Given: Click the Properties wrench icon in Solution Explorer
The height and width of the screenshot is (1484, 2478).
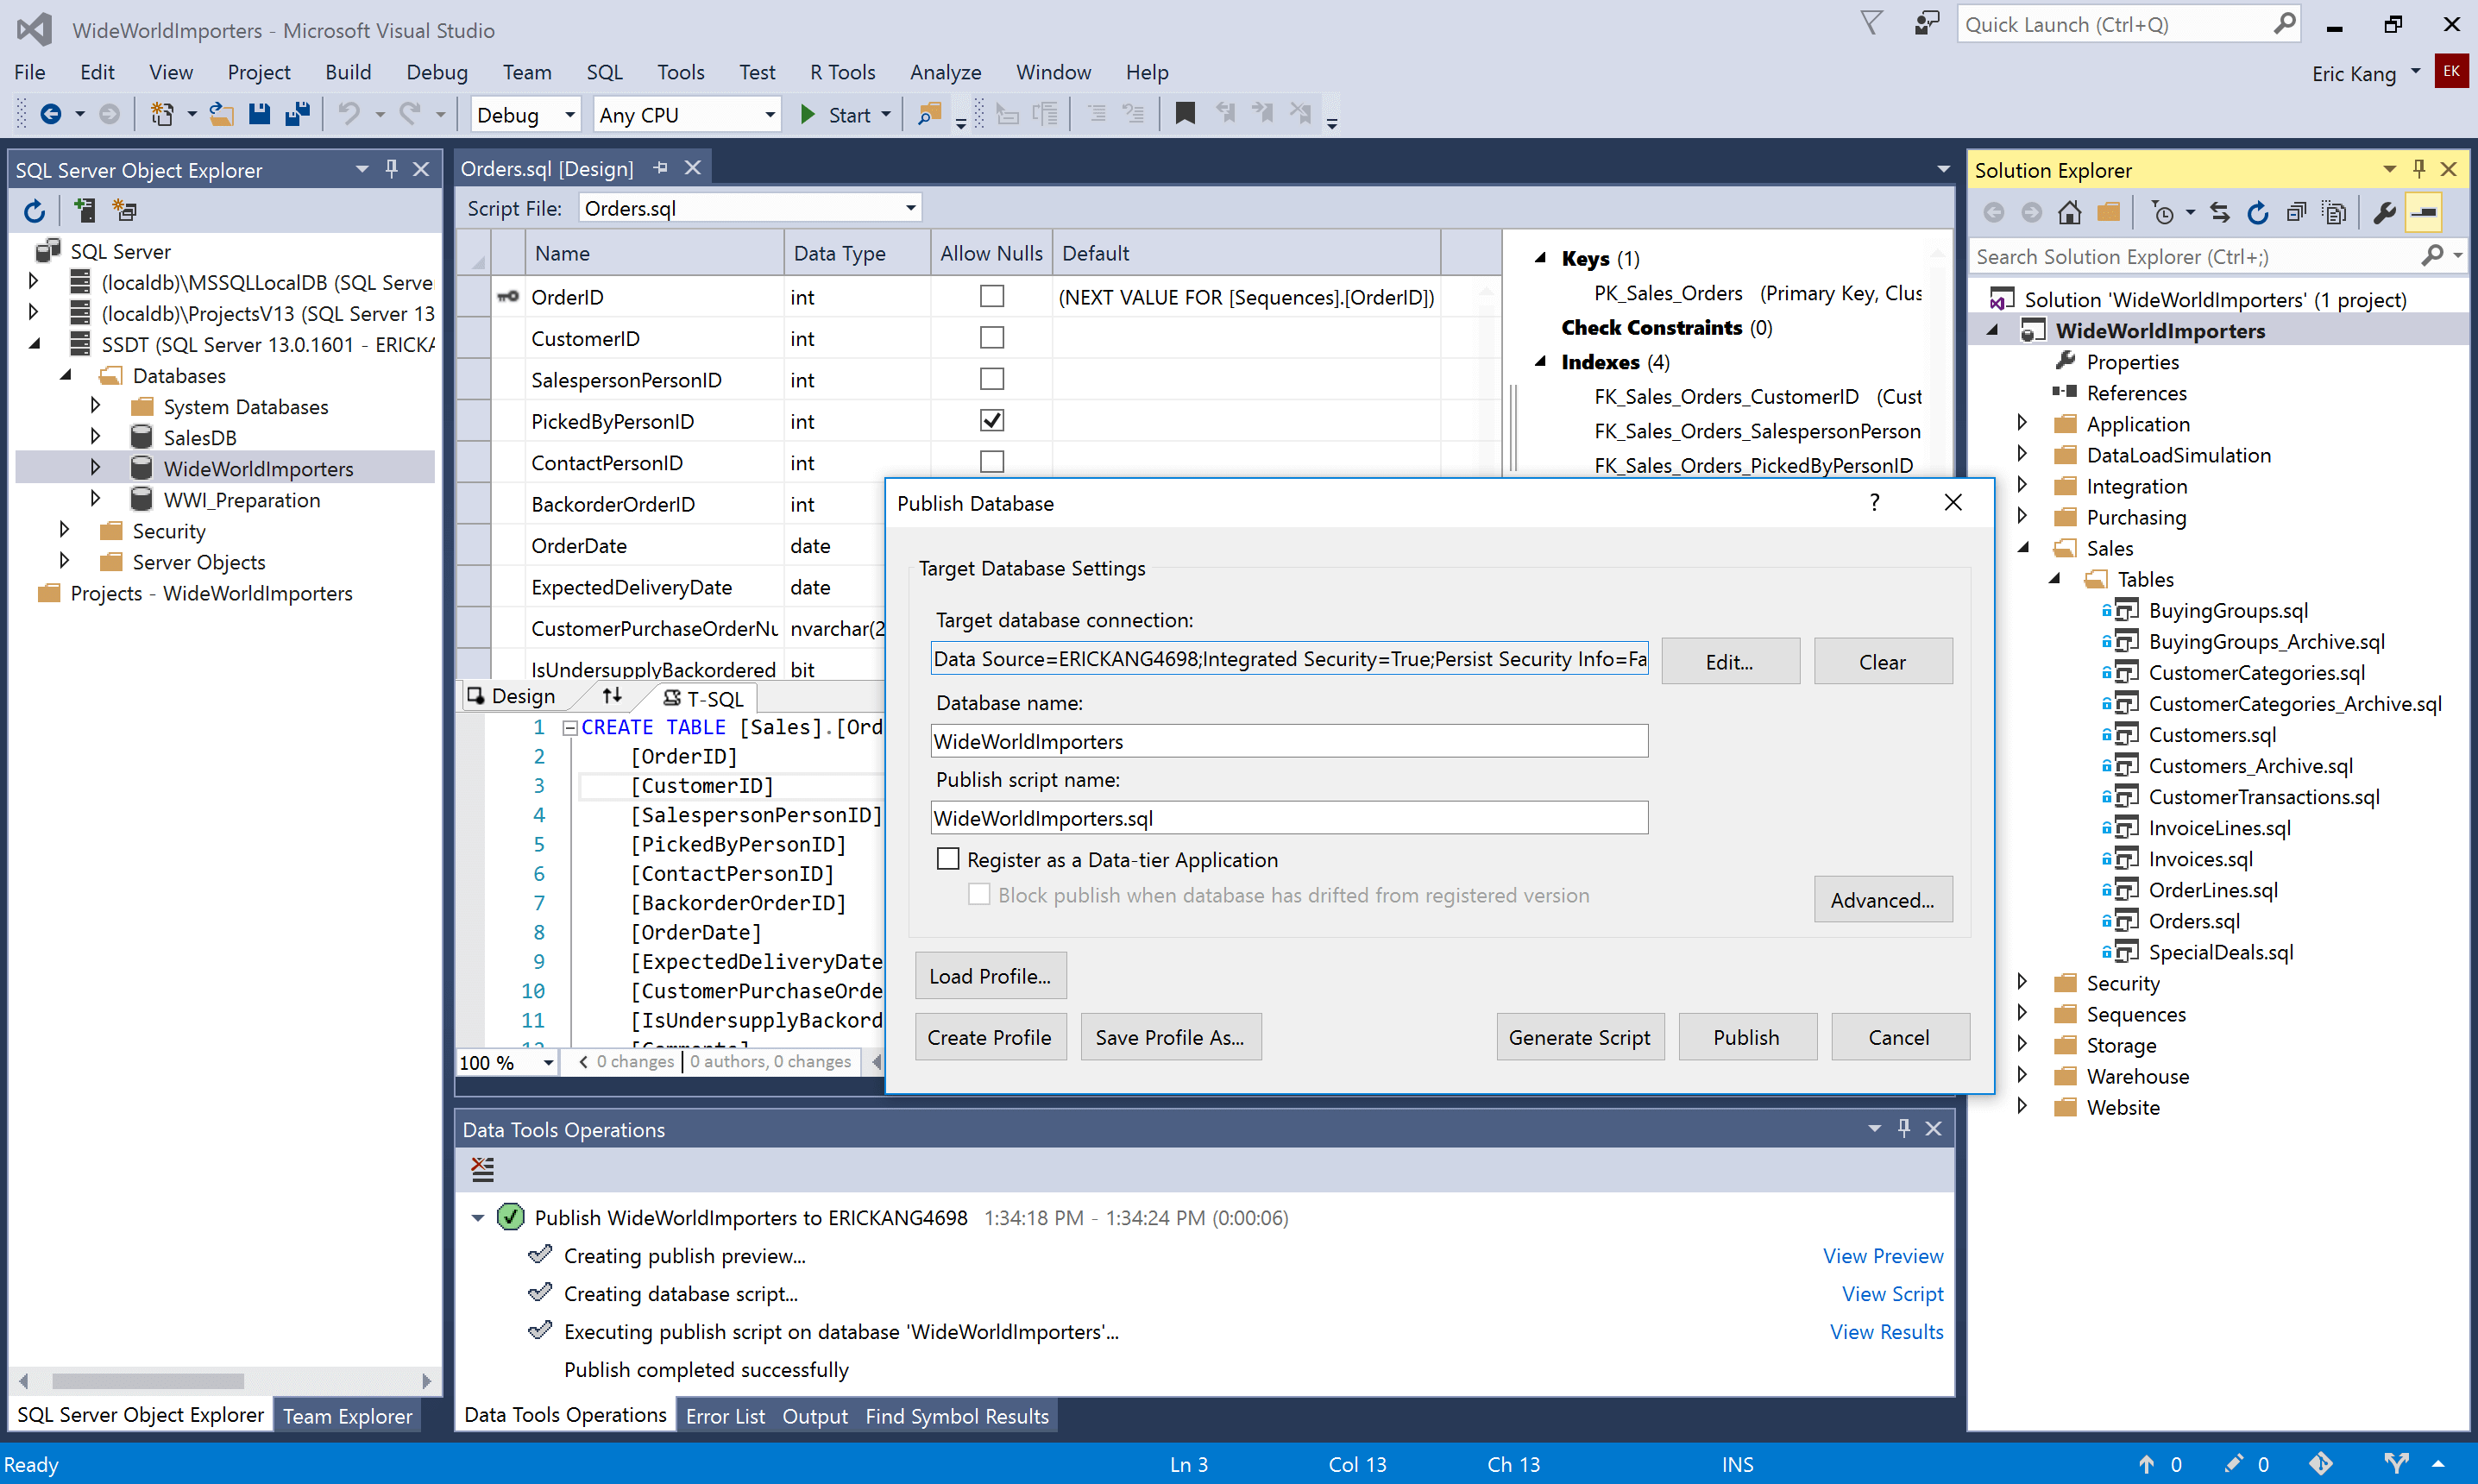Looking at the screenshot, I should click(2385, 212).
